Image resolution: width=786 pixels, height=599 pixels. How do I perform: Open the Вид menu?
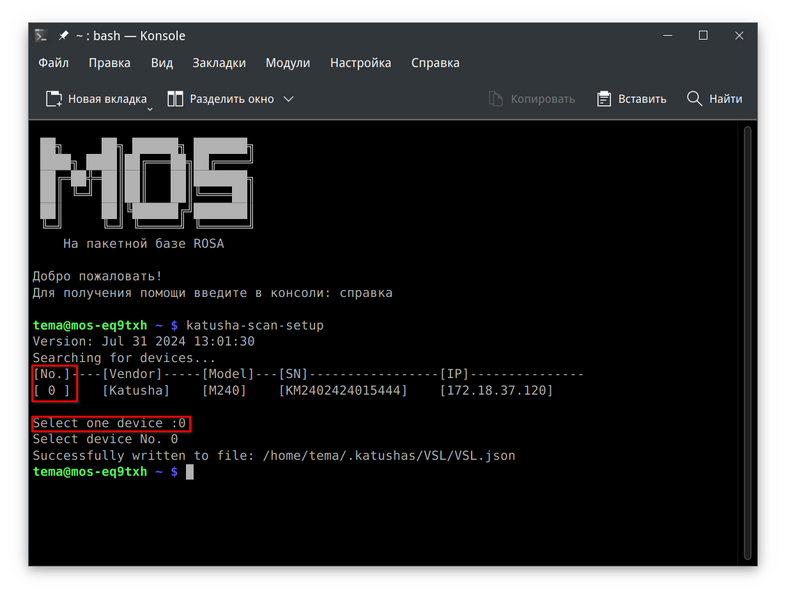coord(162,63)
